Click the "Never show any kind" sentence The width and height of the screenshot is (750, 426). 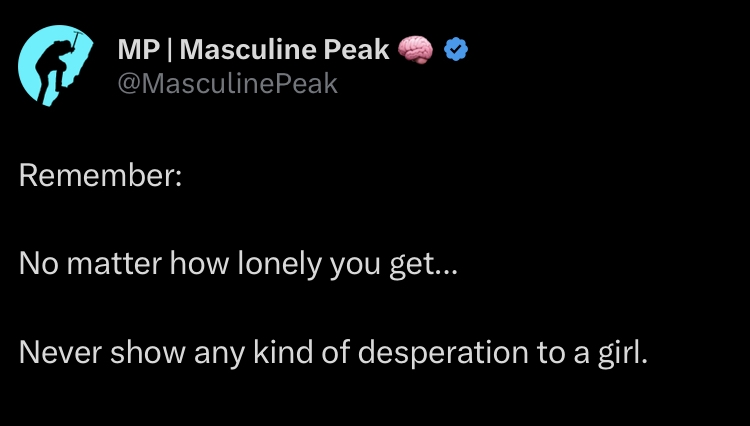(333, 353)
